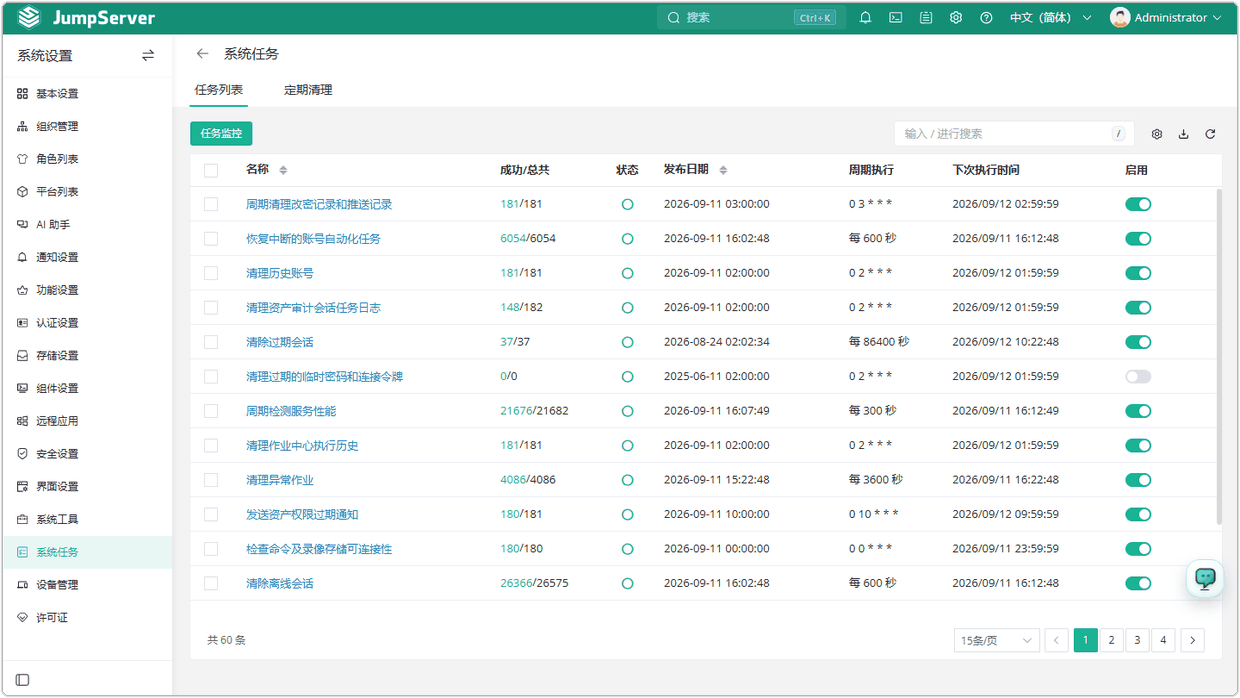This screenshot has height=698, width=1240.
Task: Open the web terminal icon in header
Action: click(896, 18)
